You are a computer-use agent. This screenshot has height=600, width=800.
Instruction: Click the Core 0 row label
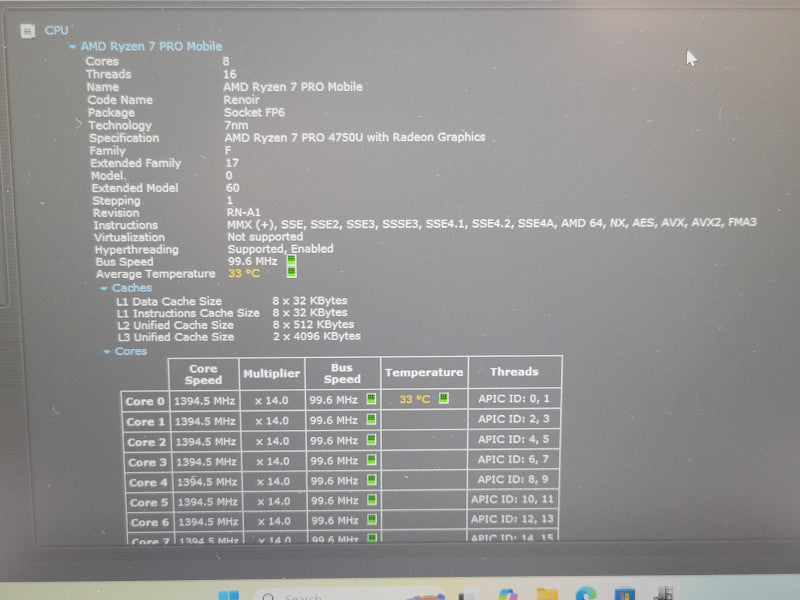click(145, 402)
